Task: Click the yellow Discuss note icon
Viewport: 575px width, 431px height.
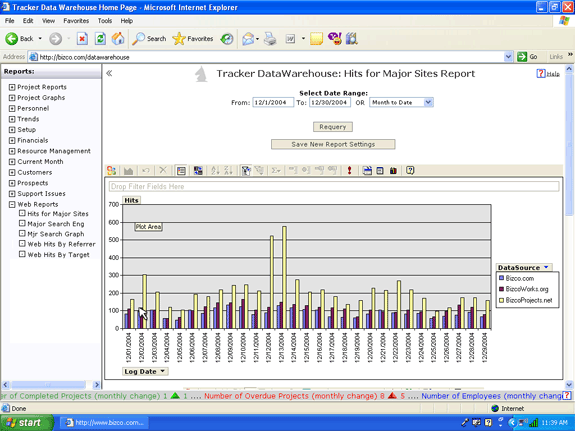Action: (316, 39)
